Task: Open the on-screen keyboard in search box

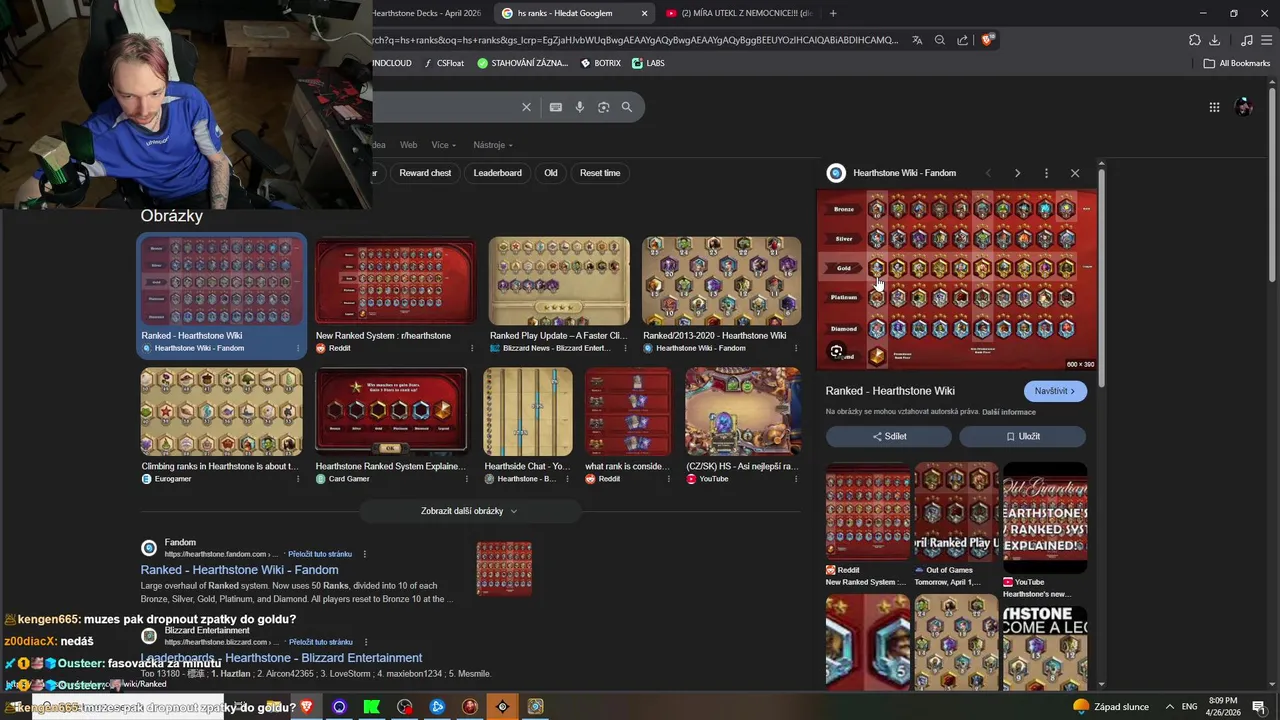Action: 556,107
